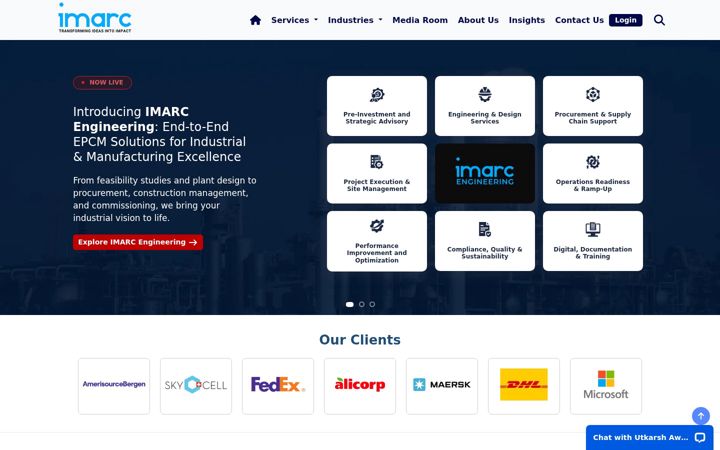Click the Compliance, Quality & Sustainability label
This screenshot has height=450, width=720.
tap(484, 253)
